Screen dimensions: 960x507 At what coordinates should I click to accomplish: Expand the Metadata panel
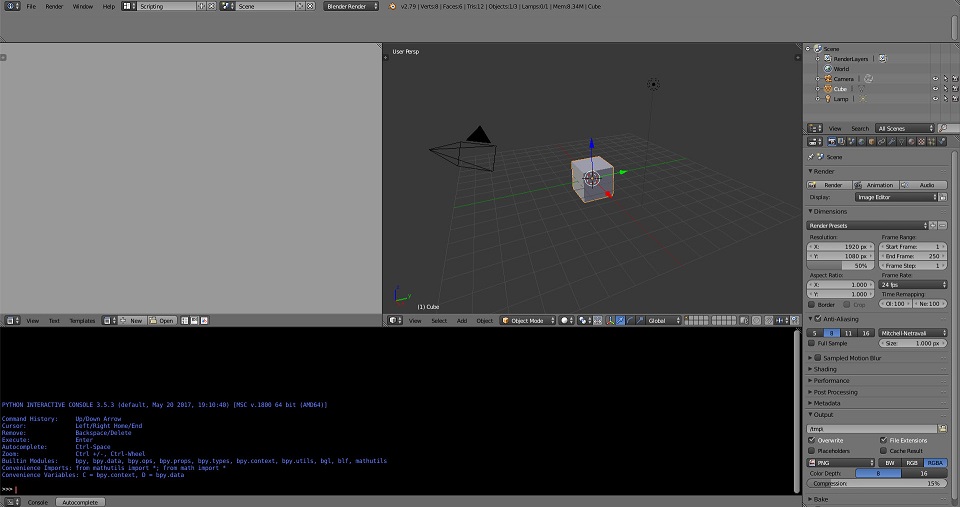click(x=825, y=403)
